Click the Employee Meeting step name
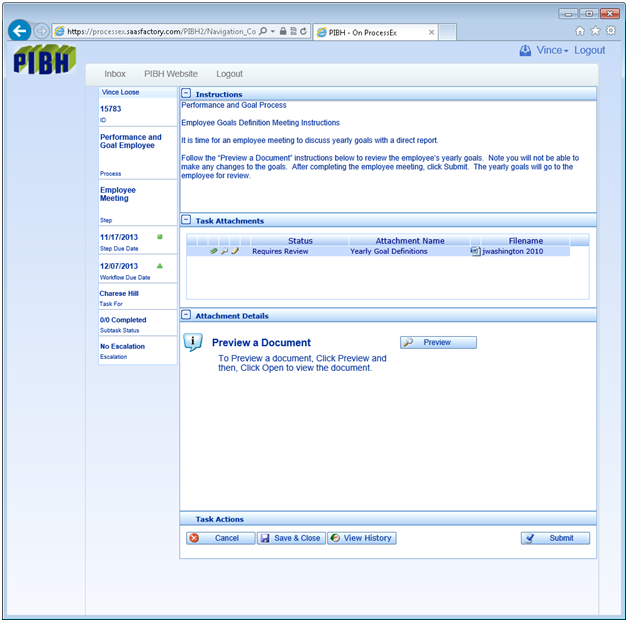 pos(118,194)
